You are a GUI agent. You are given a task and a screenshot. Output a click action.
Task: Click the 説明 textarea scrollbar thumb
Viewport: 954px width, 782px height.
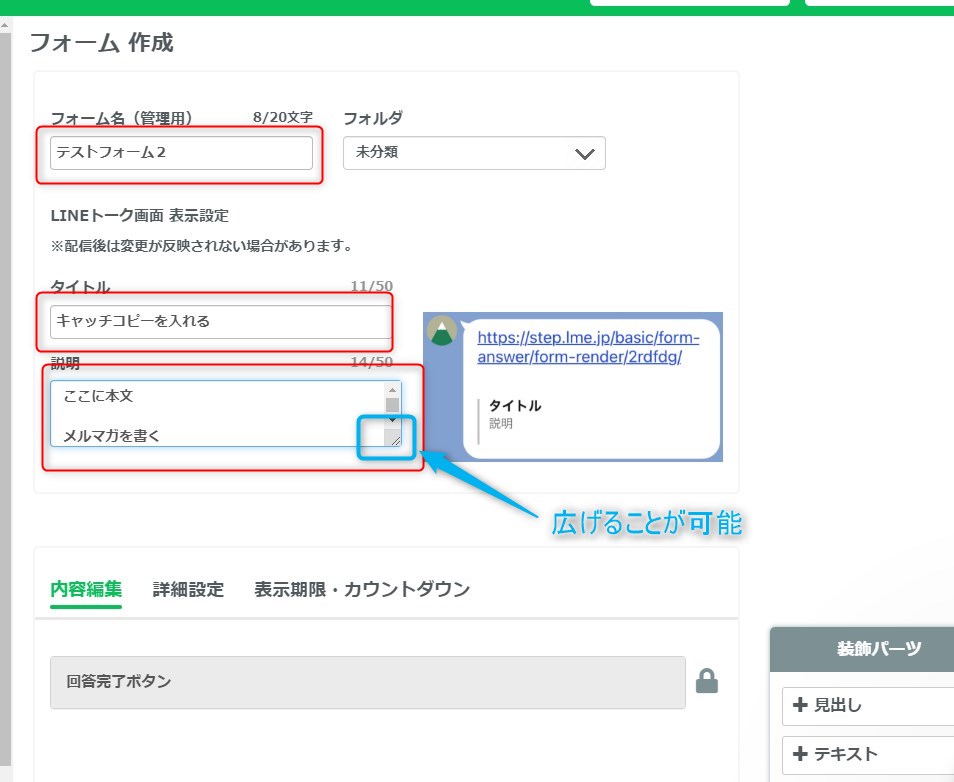click(x=392, y=405)
